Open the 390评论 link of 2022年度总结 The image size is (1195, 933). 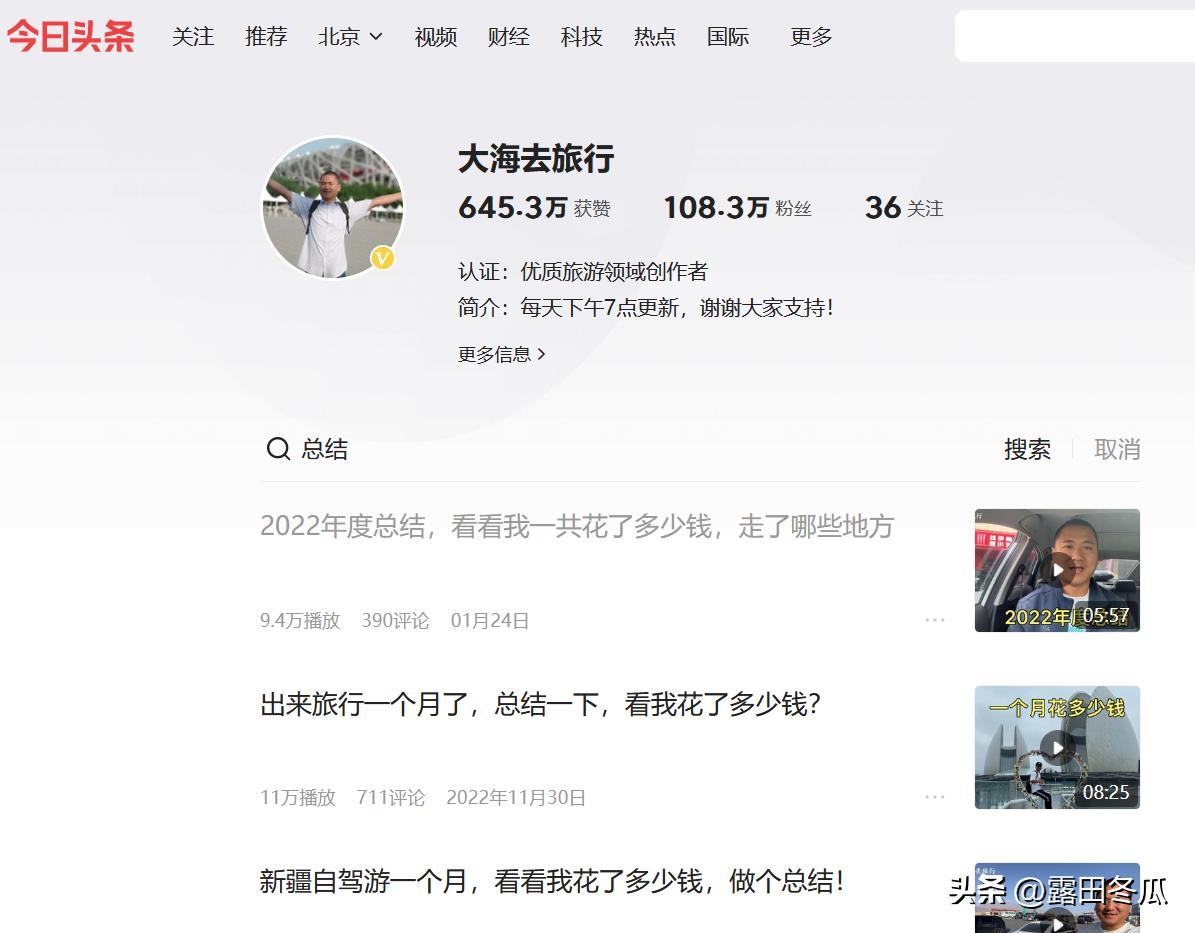click(x=396, y=620)
